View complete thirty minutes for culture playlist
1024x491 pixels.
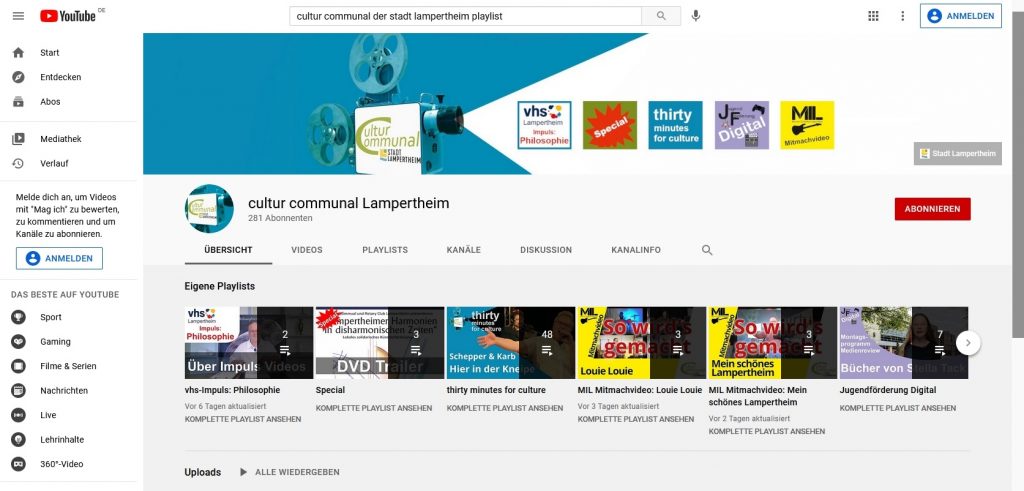tap(505, 408)
